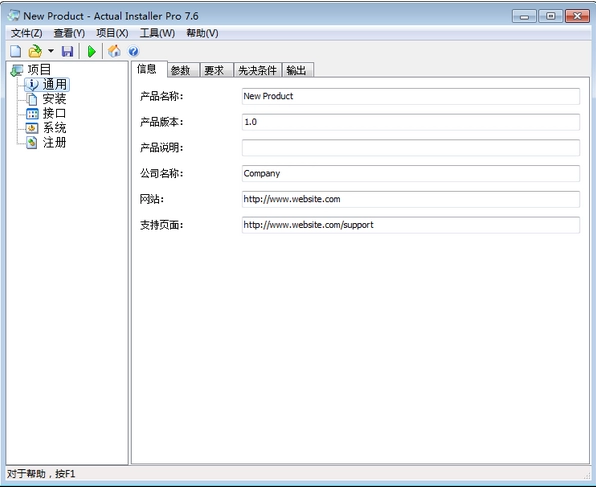The height and width of the screenshot is (487, 596).
Task: Click the 支持页面 URL field
Action: pos(411,225)
